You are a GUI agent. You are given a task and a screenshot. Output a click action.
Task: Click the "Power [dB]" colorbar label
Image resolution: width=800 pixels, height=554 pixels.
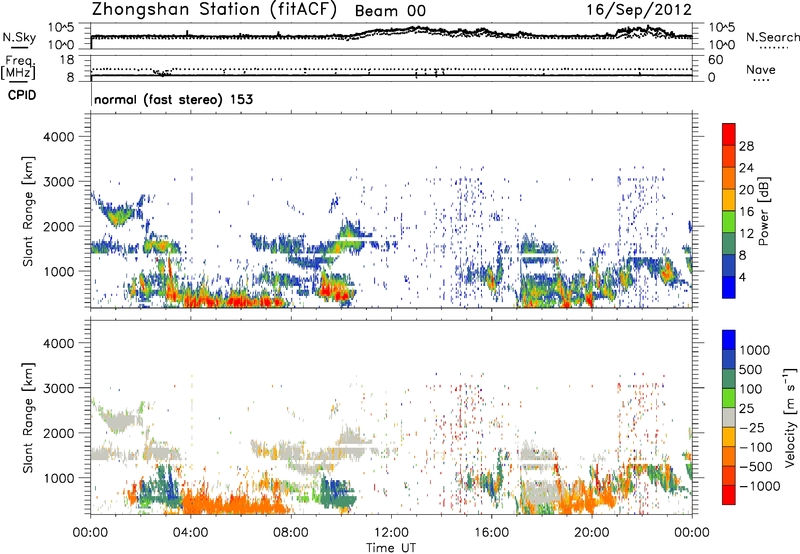763,211
